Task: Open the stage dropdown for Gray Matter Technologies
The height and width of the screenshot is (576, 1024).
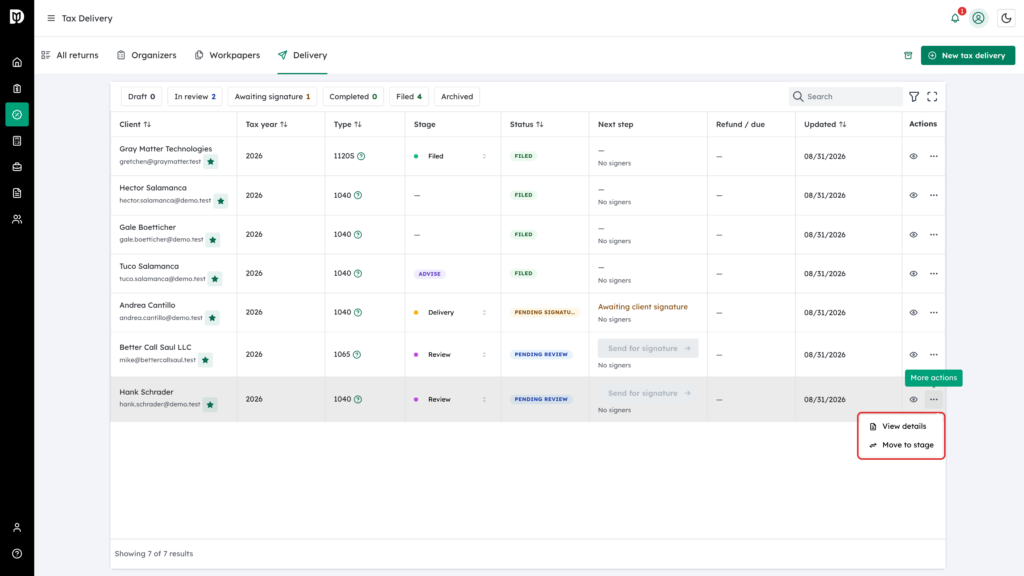Action: [451, 156]
